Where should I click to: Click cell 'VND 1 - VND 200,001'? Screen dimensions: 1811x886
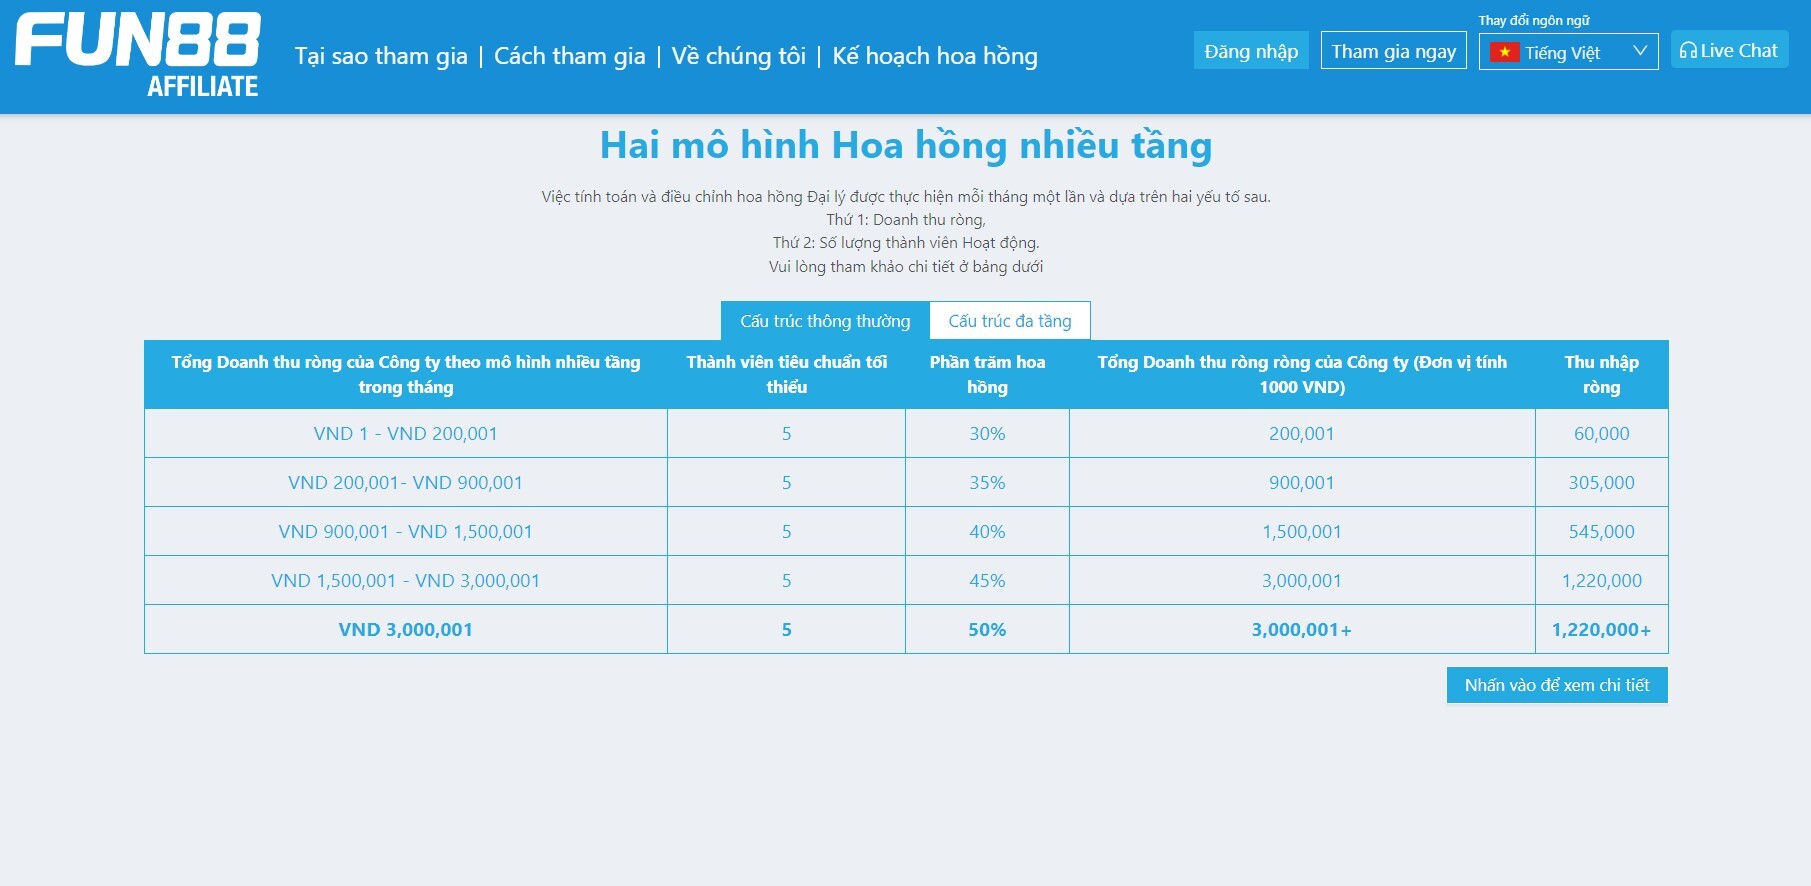(x=406, y=433)
